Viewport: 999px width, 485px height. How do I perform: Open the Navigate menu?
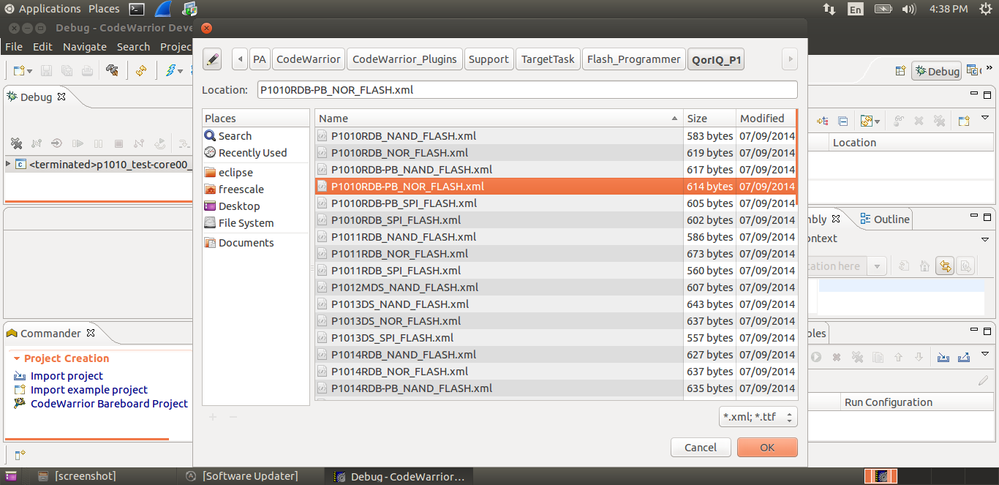point(85,47)
